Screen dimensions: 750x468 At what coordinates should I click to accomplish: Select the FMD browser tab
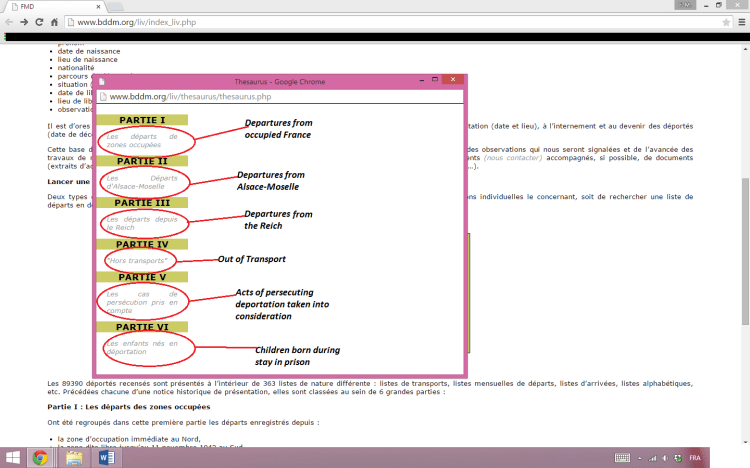pyautogui.click(x=55, y=7)
